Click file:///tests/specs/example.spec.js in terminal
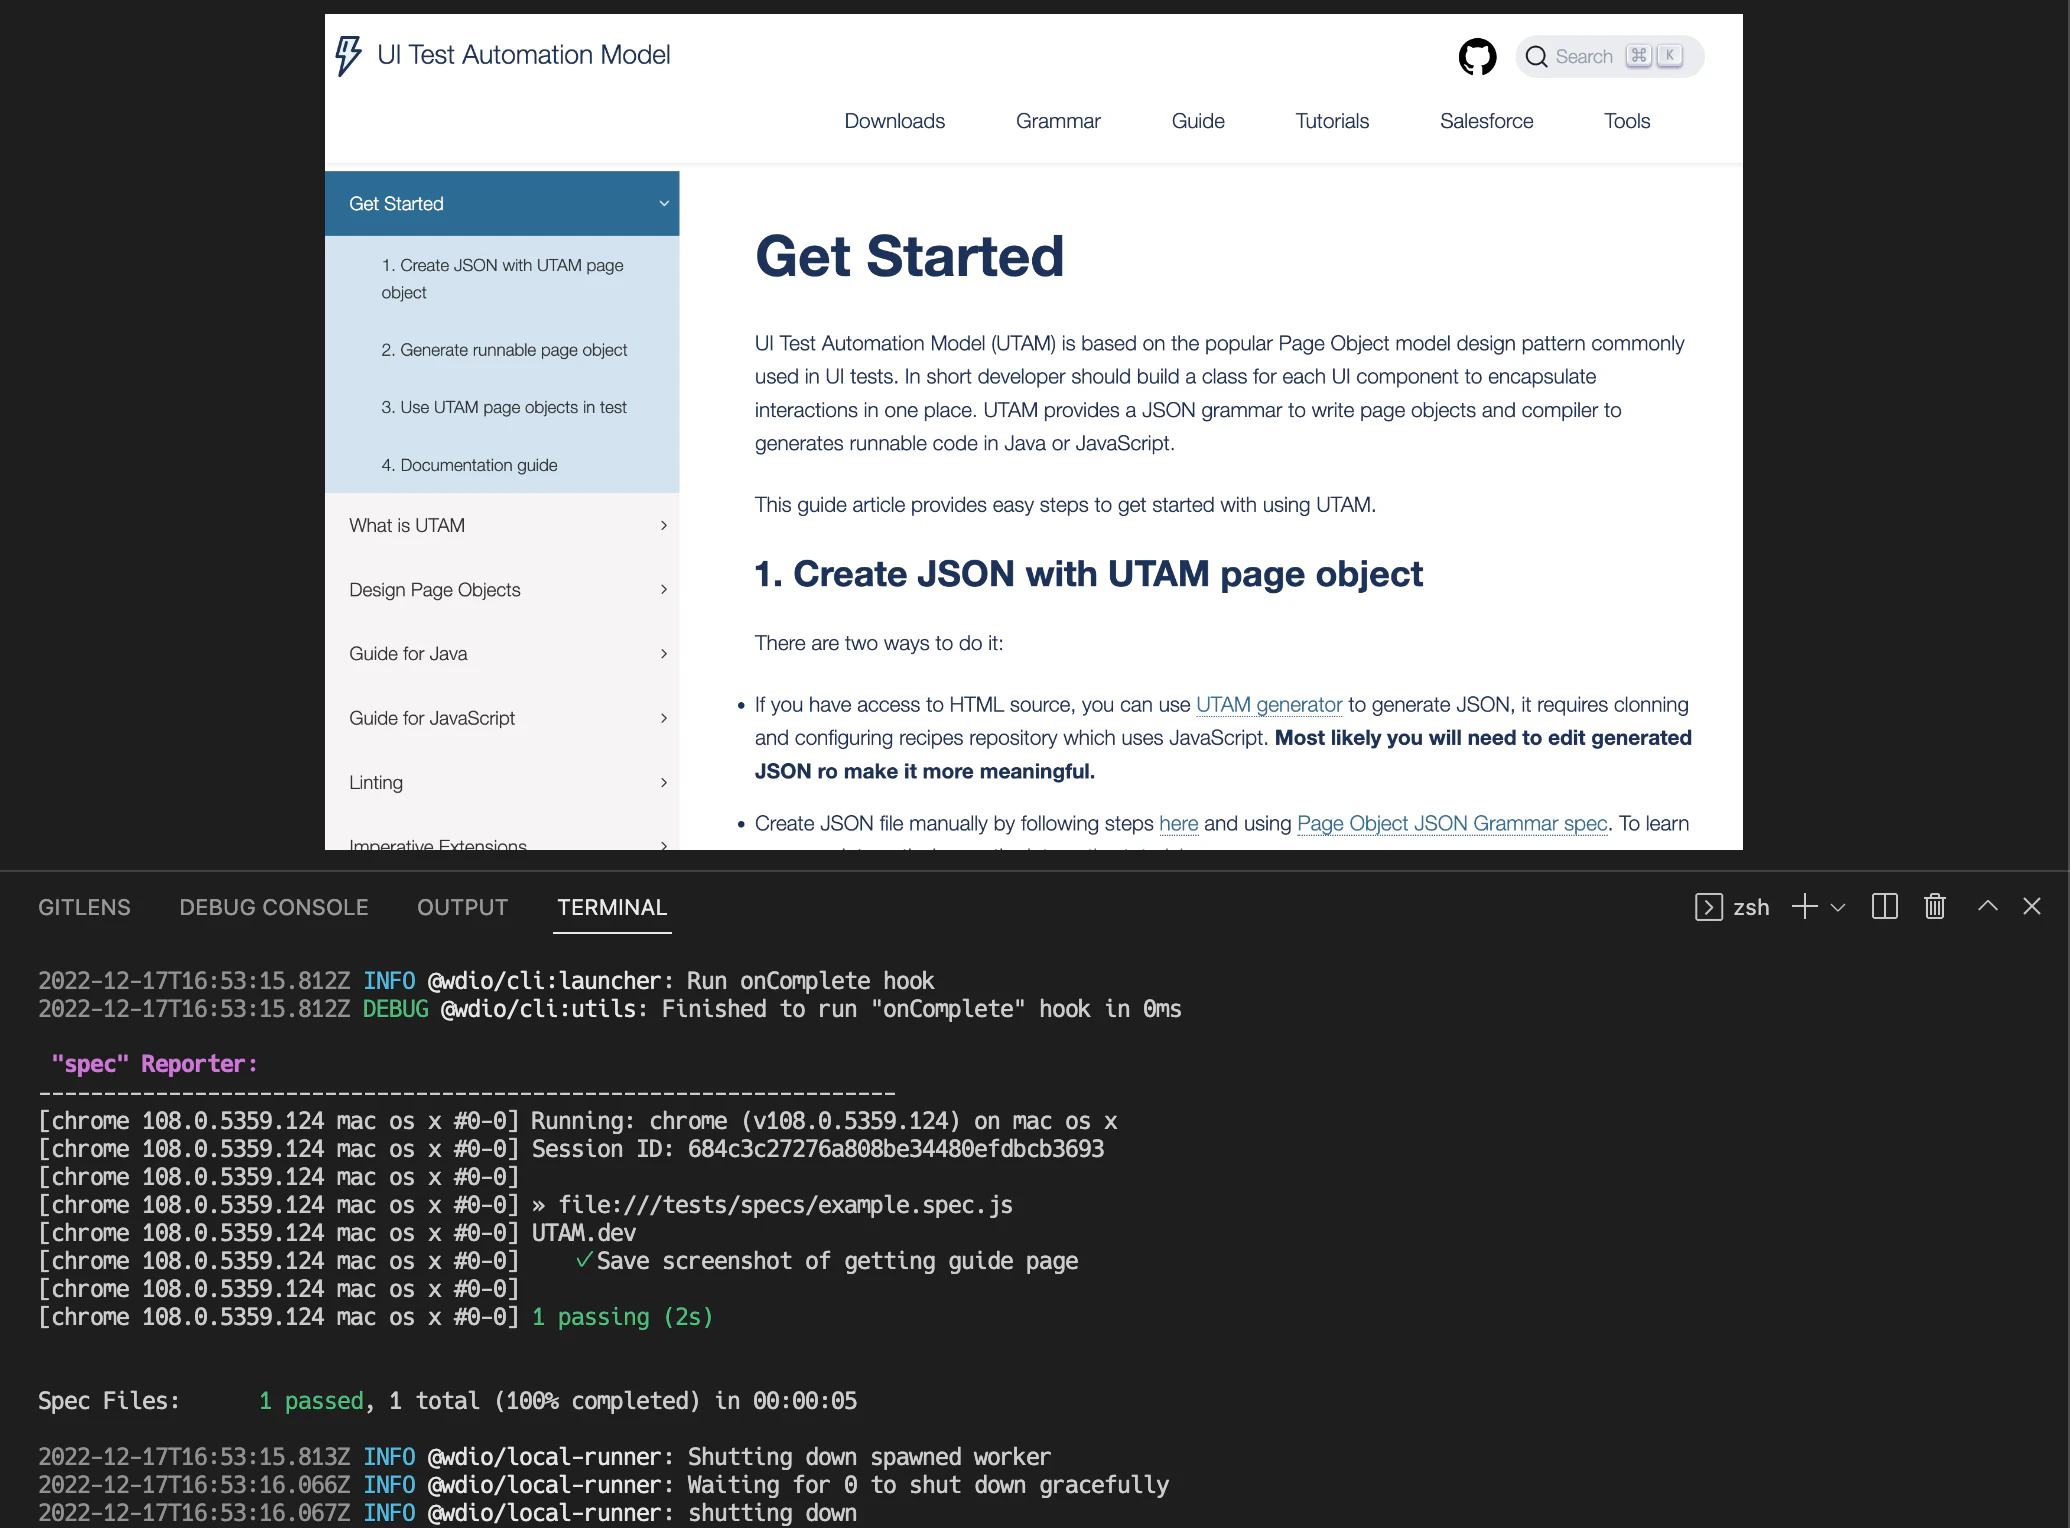 (x=785, y=1205)
